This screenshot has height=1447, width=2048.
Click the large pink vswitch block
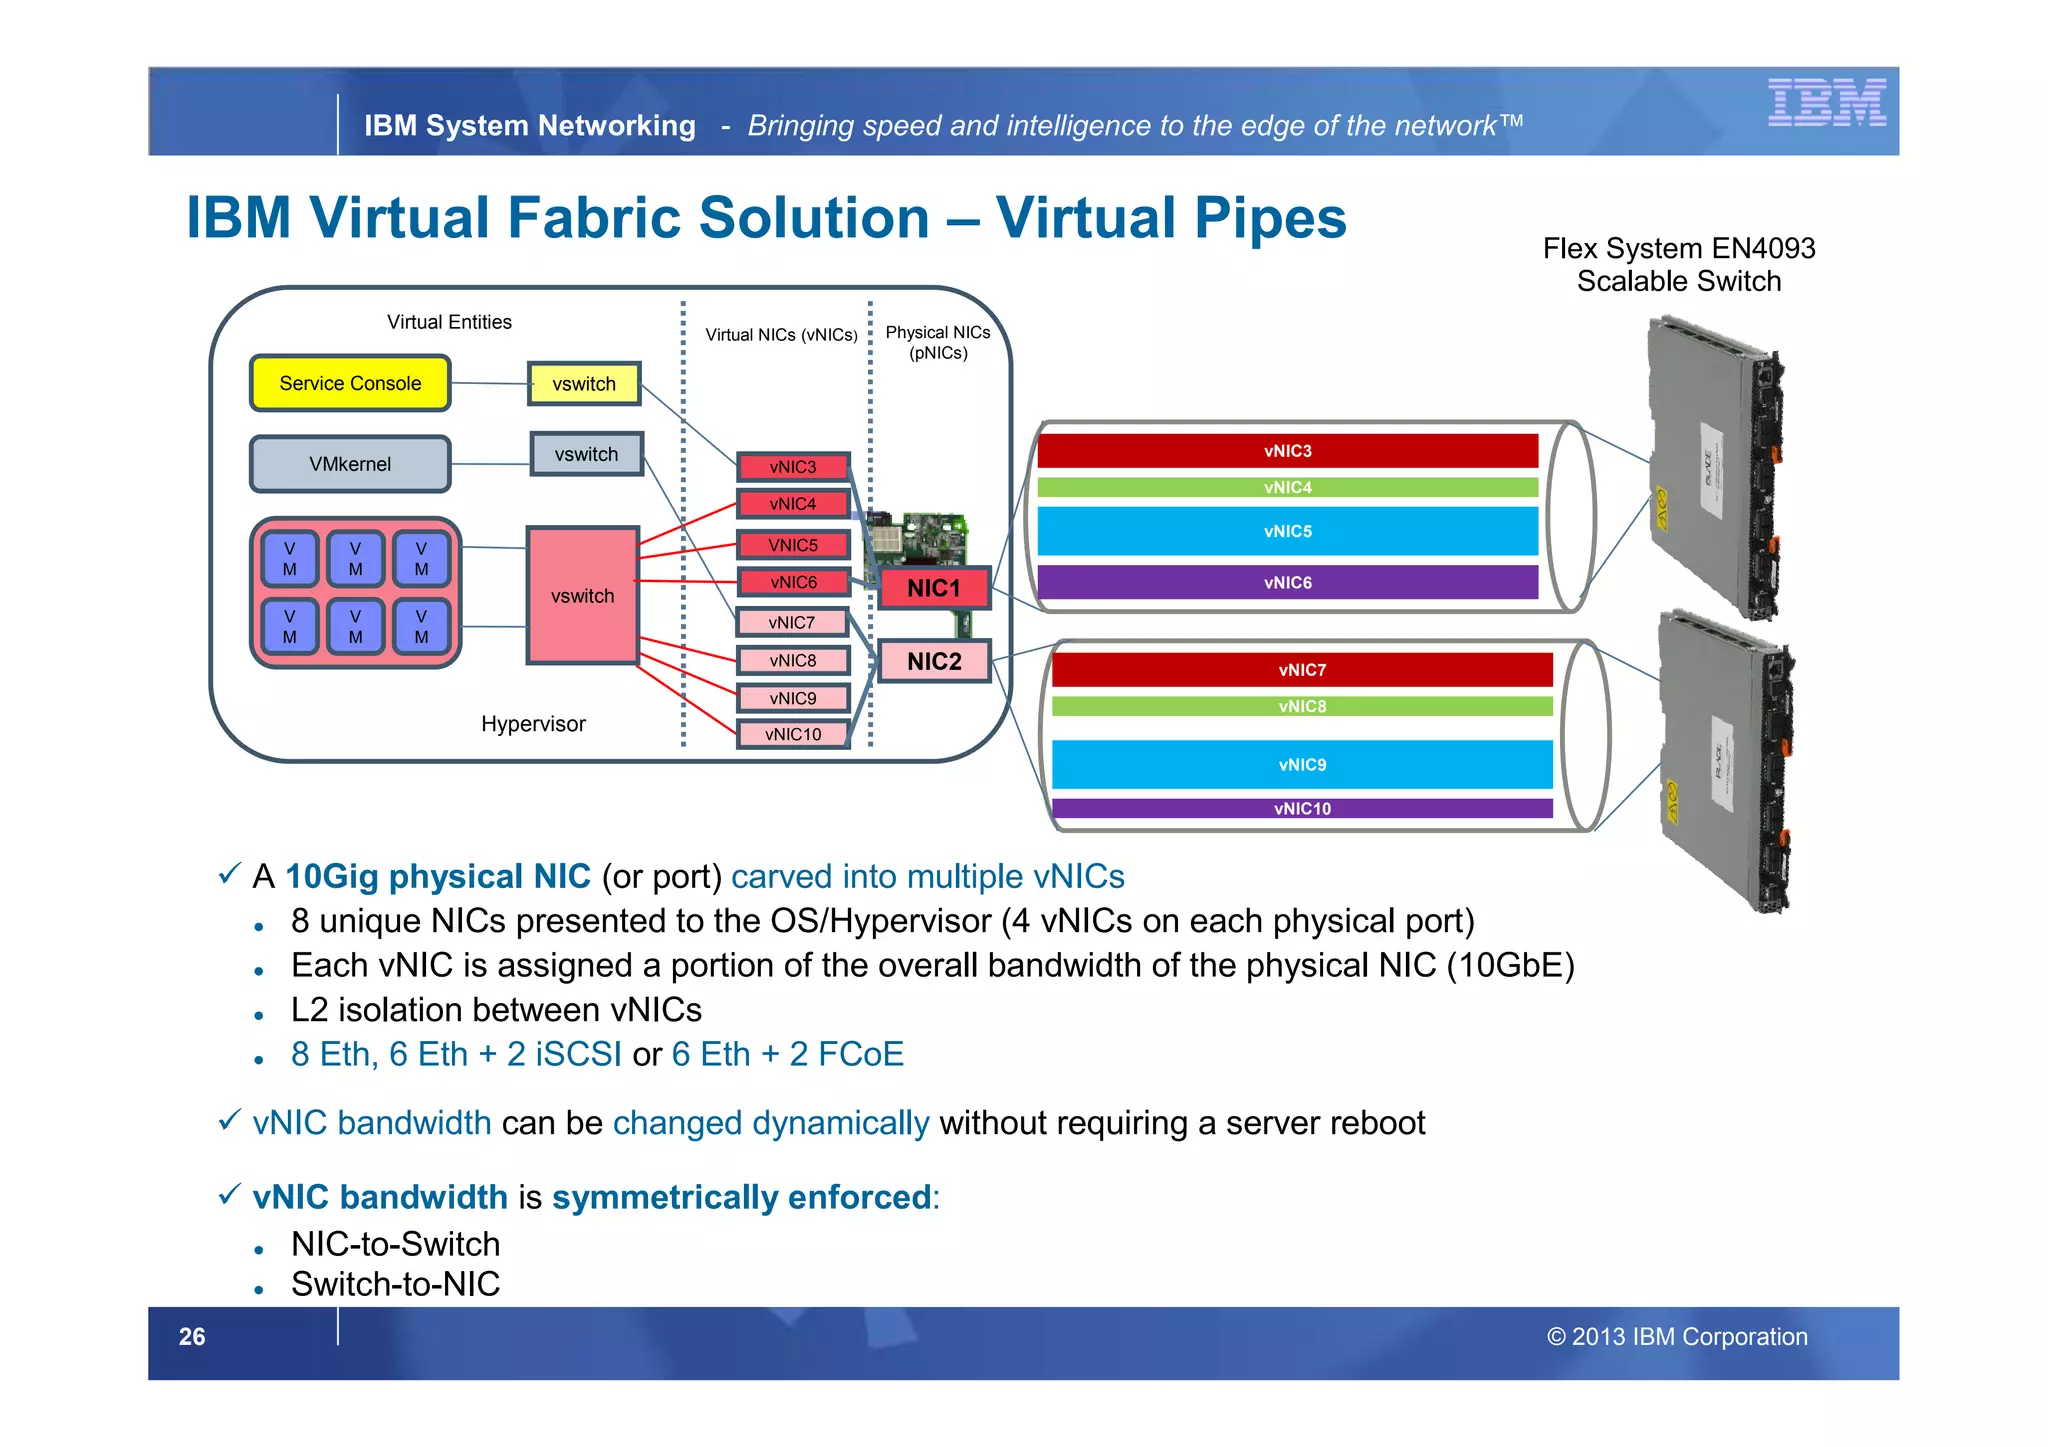(x=582, y=596)
